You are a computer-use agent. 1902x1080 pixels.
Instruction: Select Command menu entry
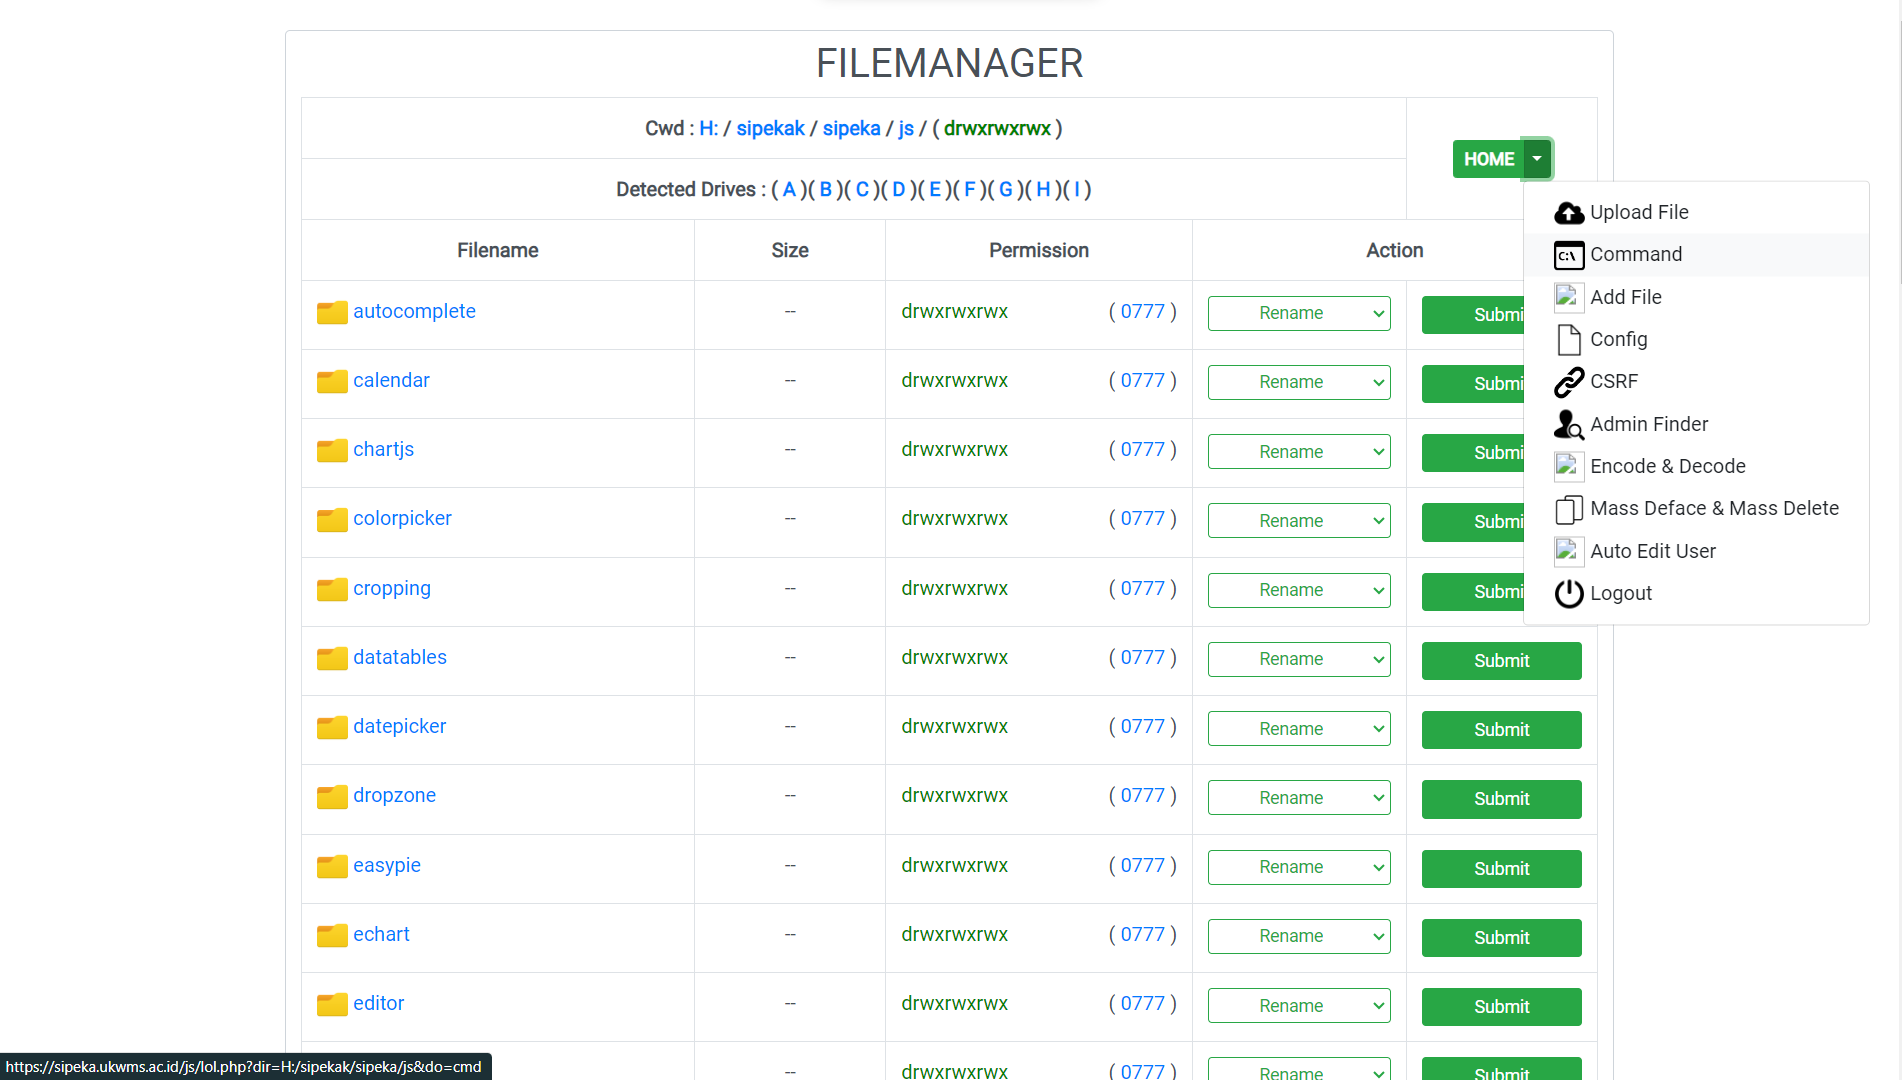click(x=1696, y=255)
